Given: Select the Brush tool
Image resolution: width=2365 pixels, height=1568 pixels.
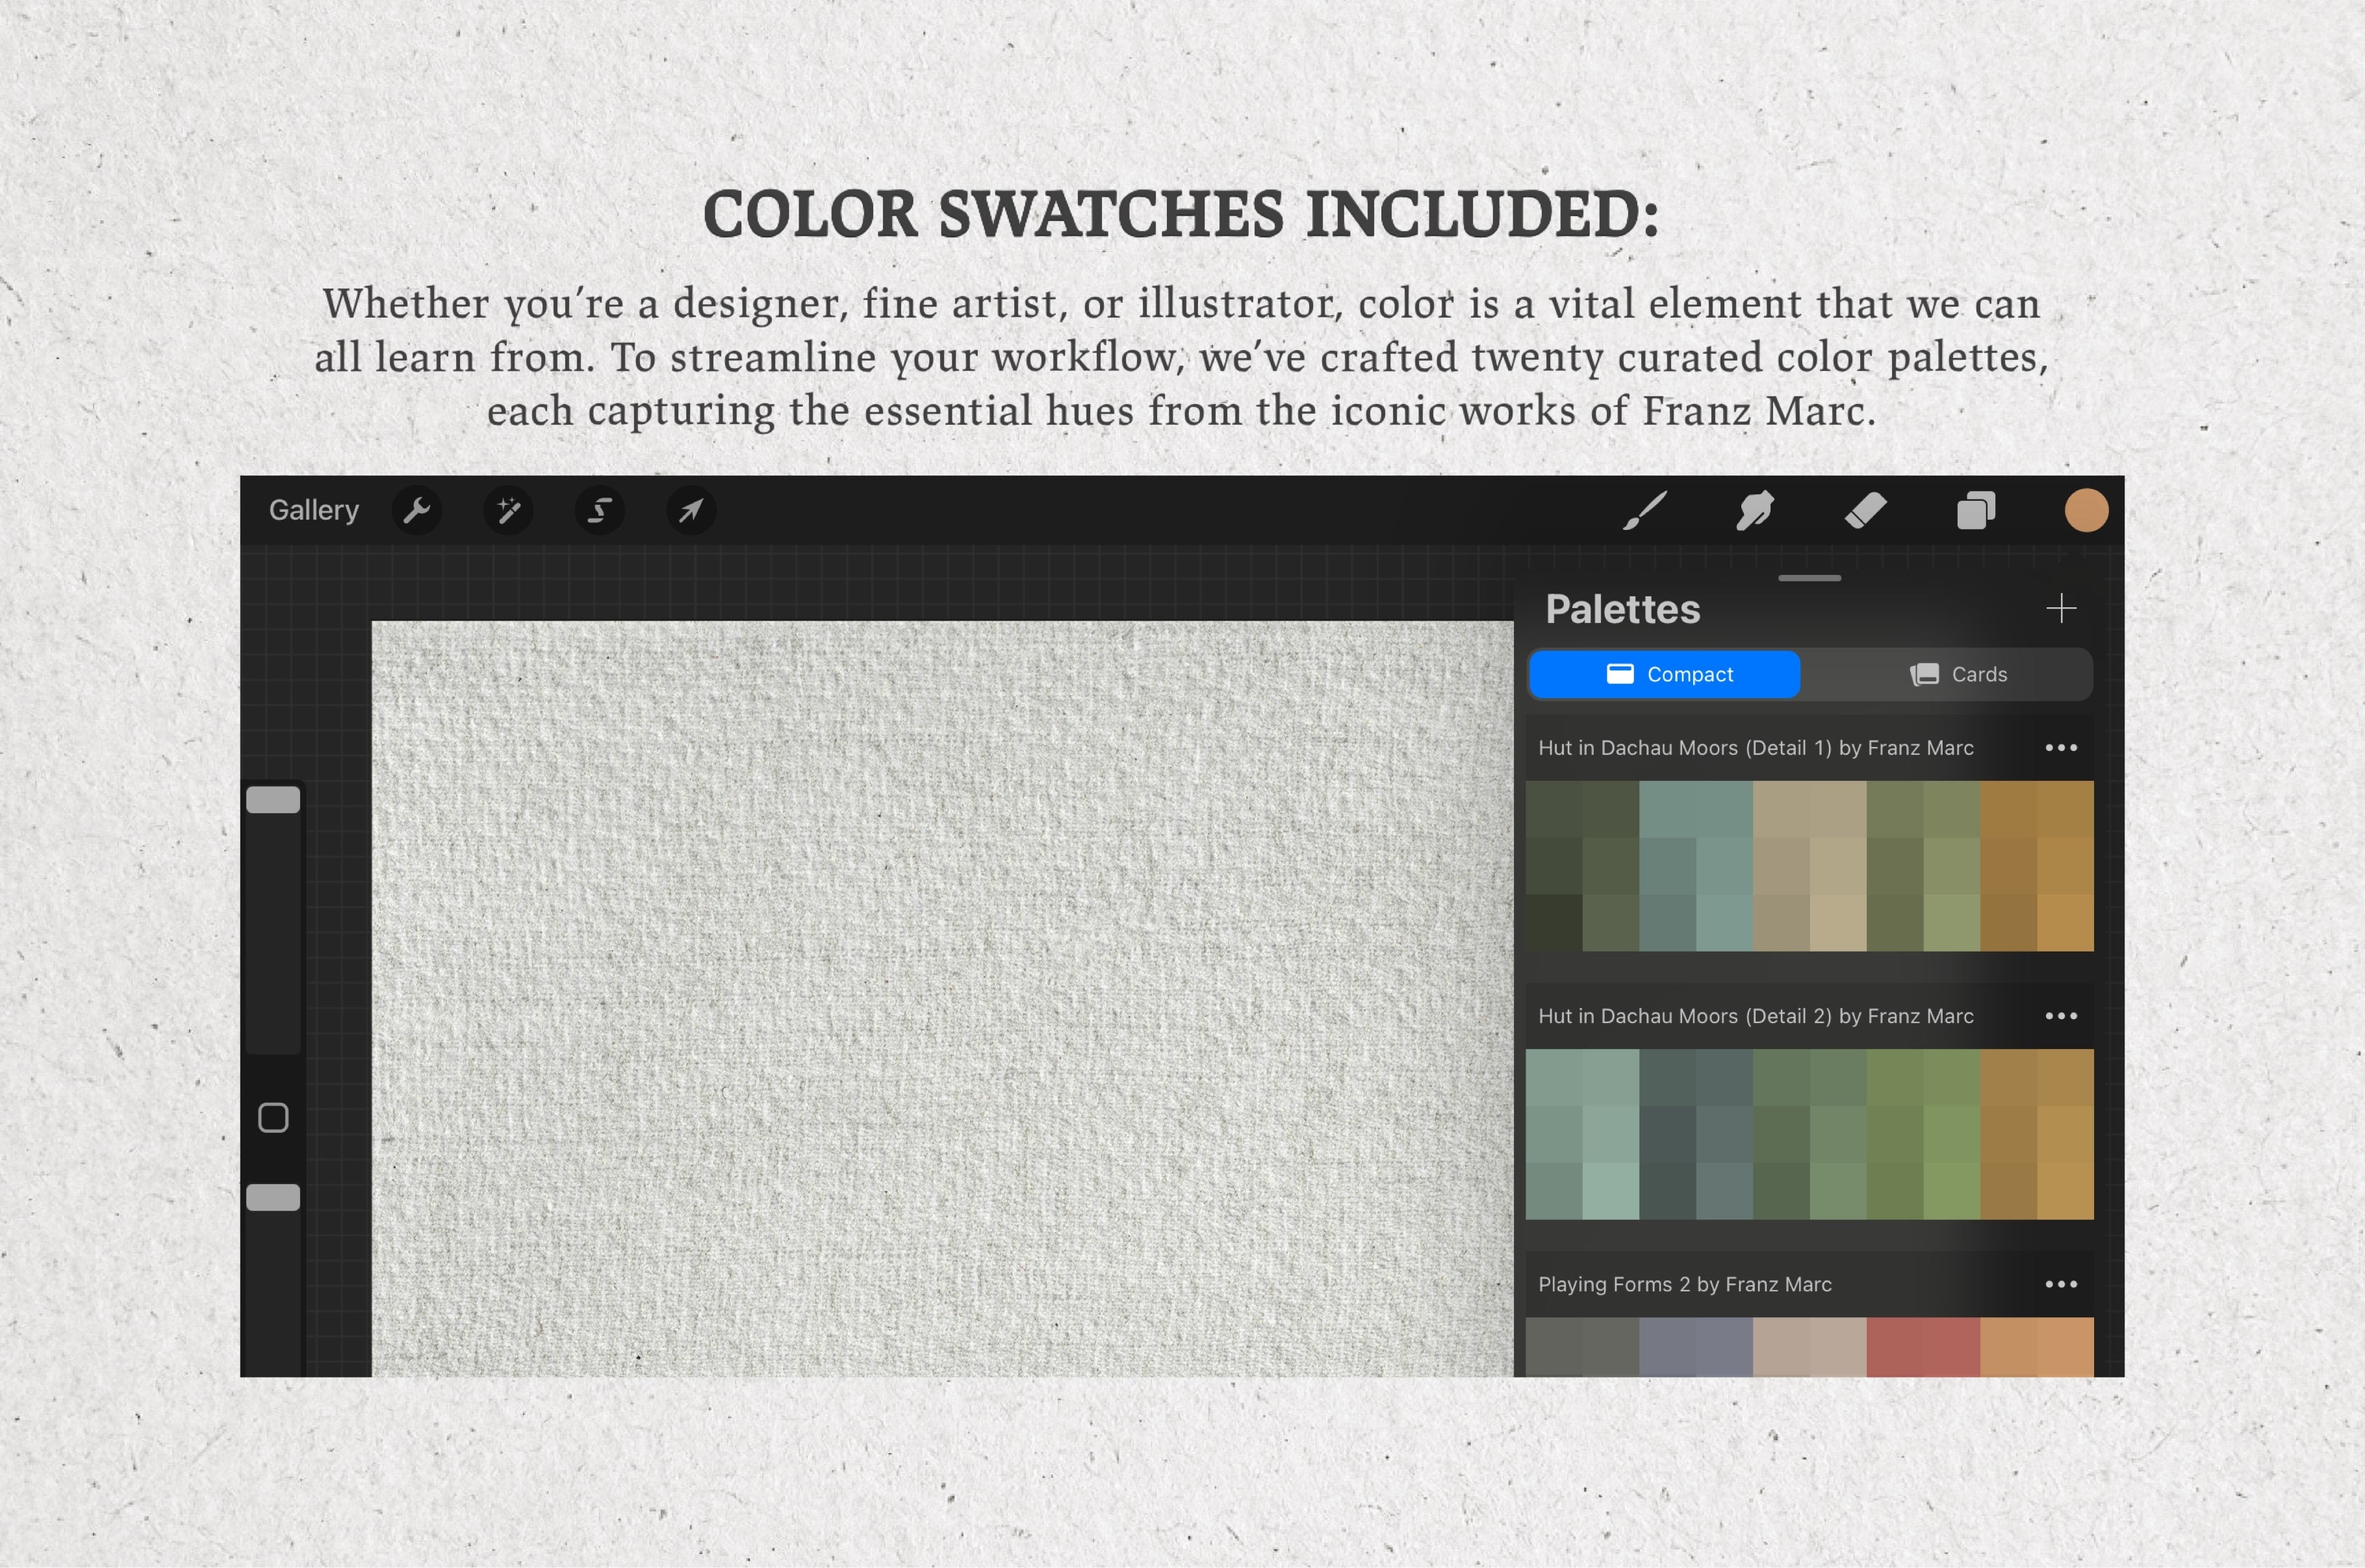Looking at the screenshot, I should click(x=1645, y=511).
